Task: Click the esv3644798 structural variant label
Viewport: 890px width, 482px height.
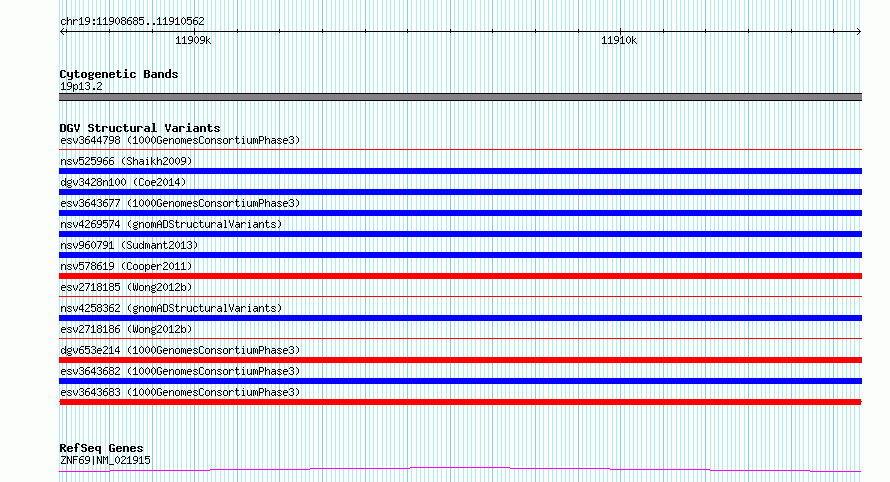Action: click(x=180, y=140)
